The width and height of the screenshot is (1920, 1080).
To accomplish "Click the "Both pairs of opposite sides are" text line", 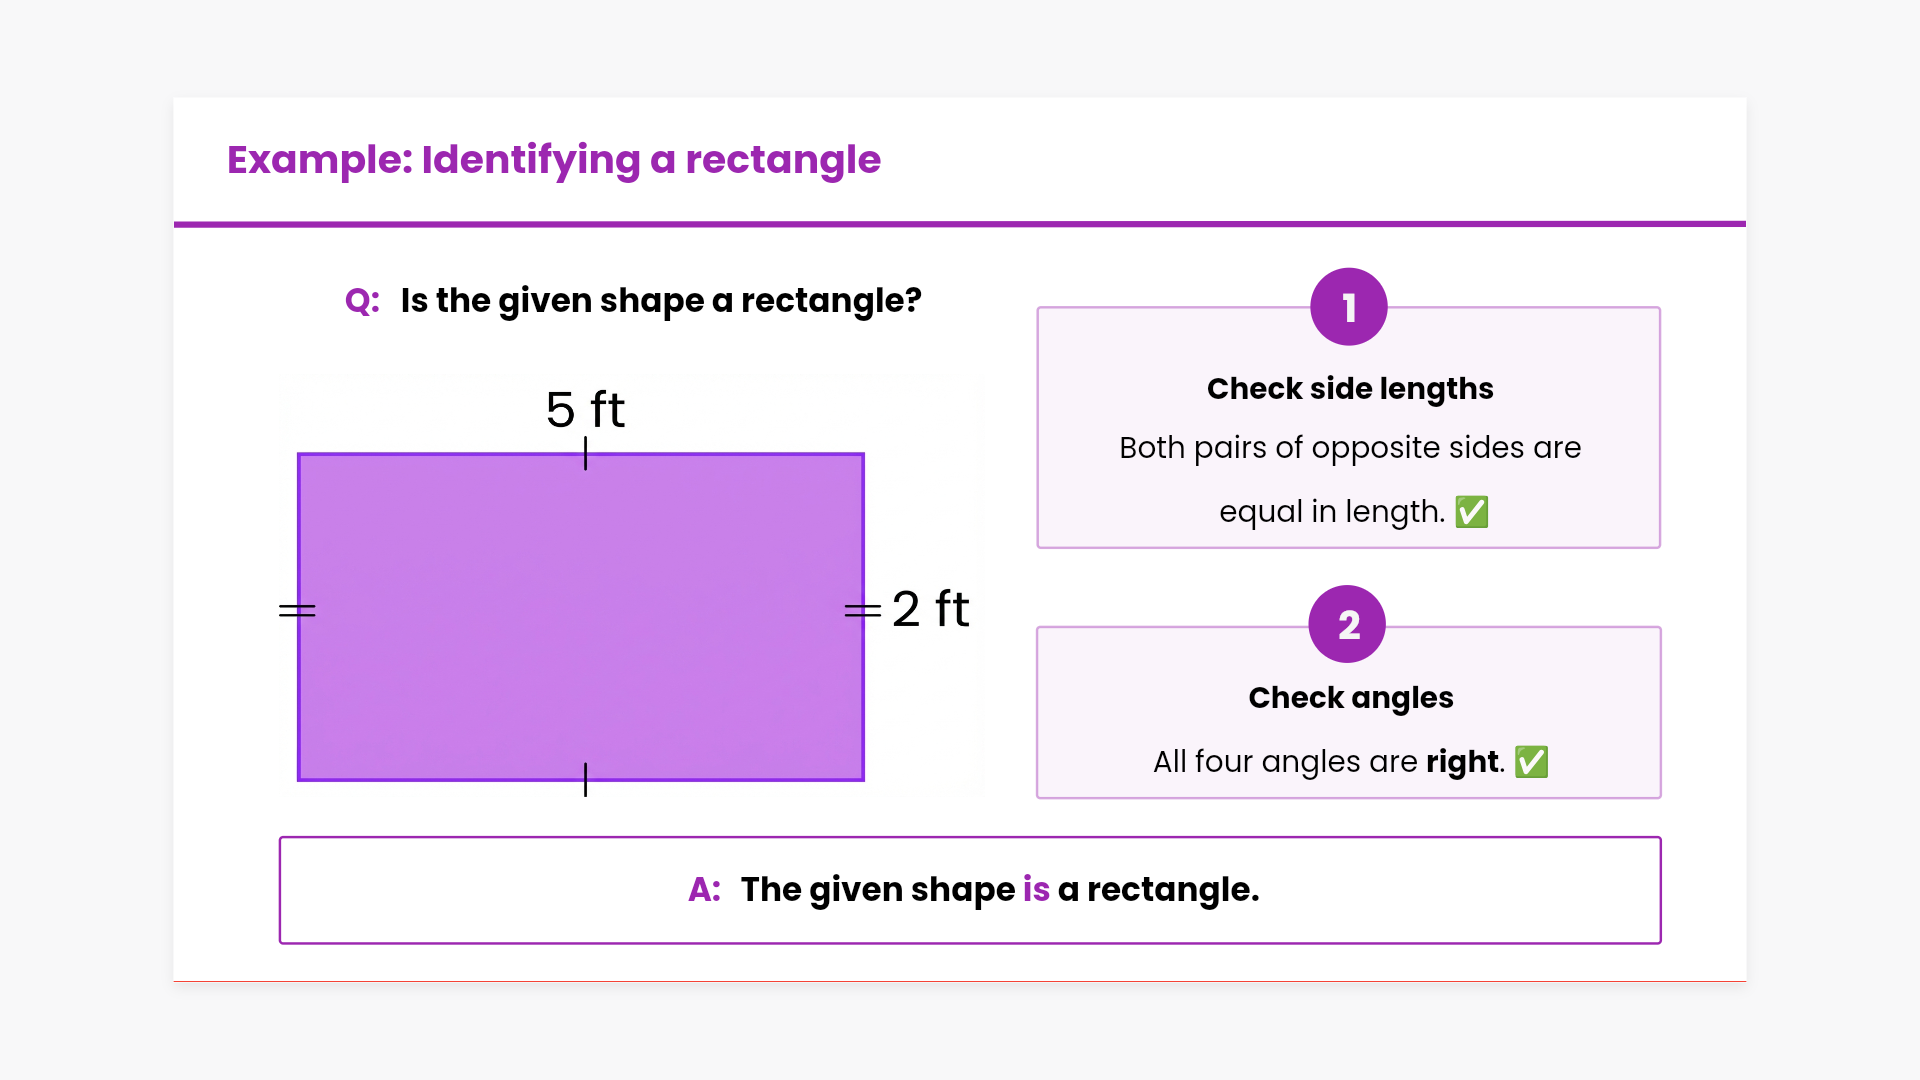I will [x=1349, y=448].
